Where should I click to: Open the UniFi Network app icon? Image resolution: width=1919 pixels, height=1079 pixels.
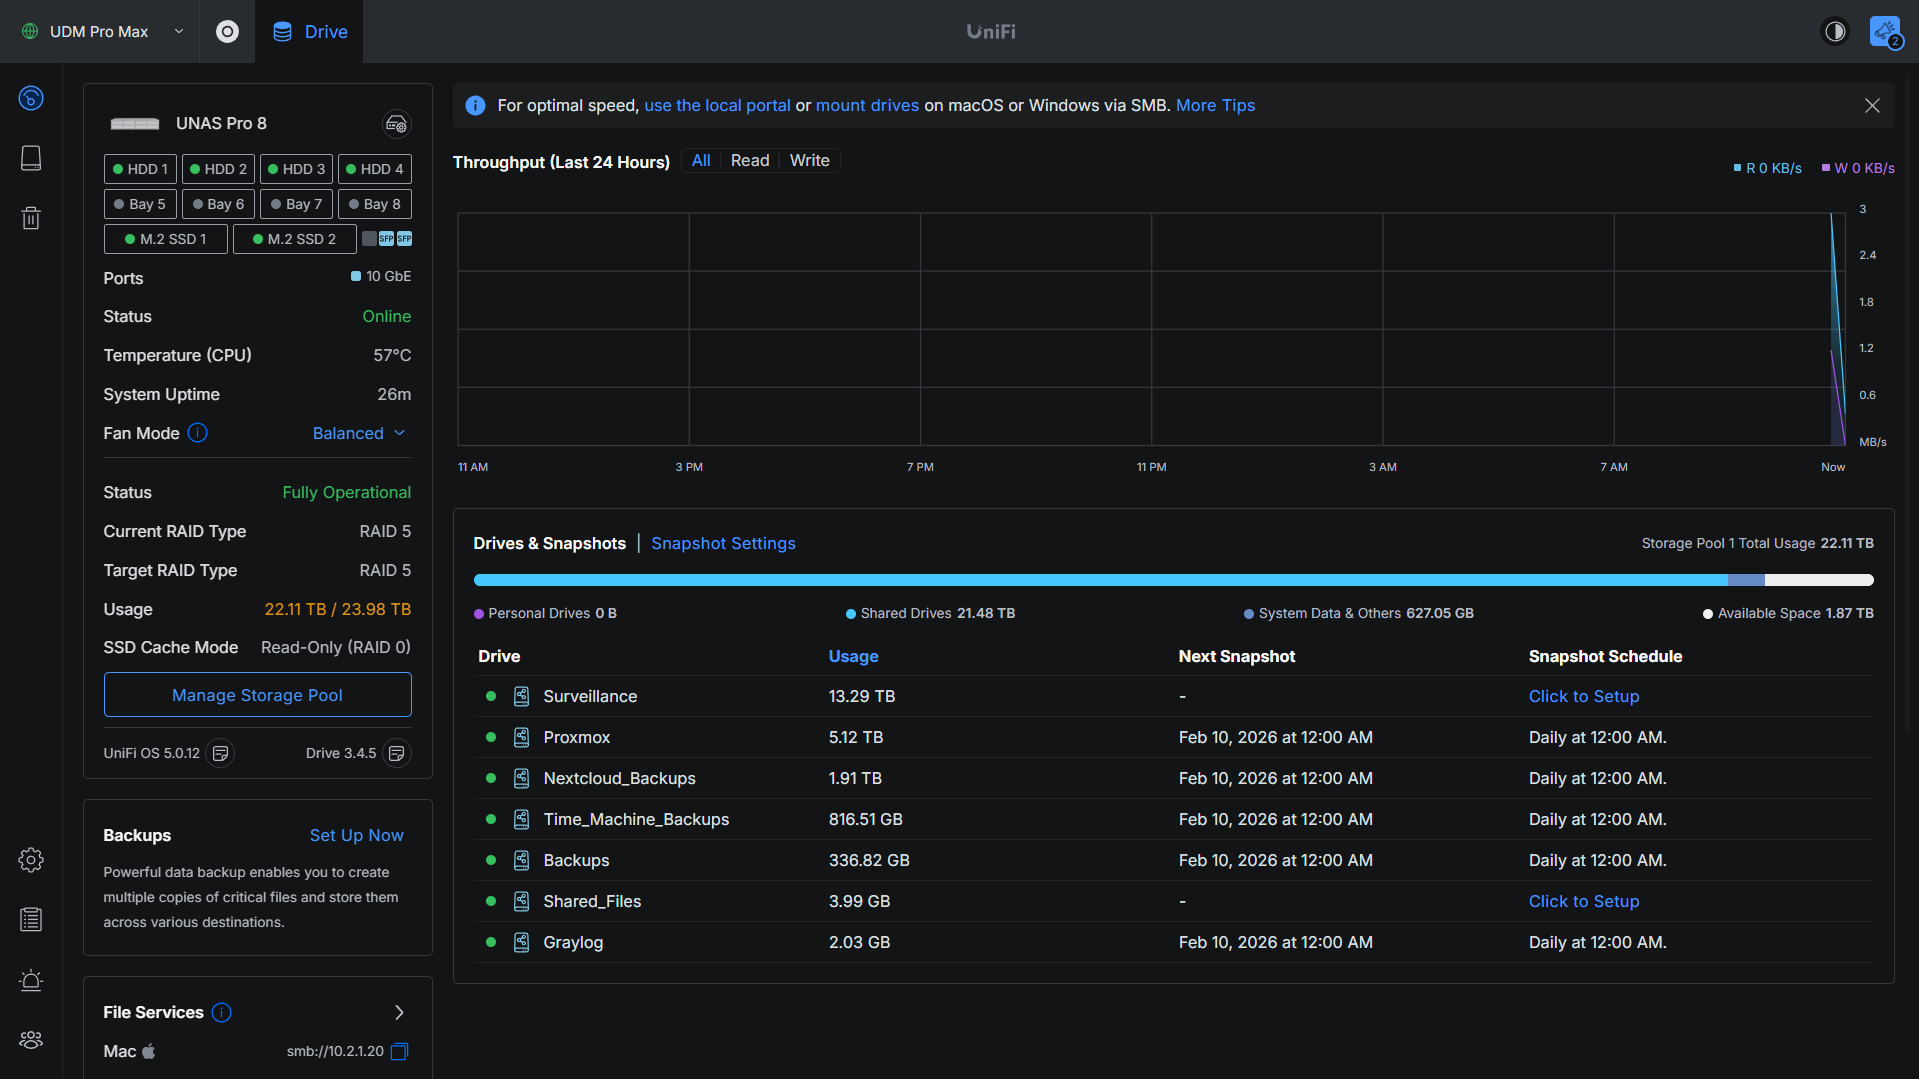[227, 32]
